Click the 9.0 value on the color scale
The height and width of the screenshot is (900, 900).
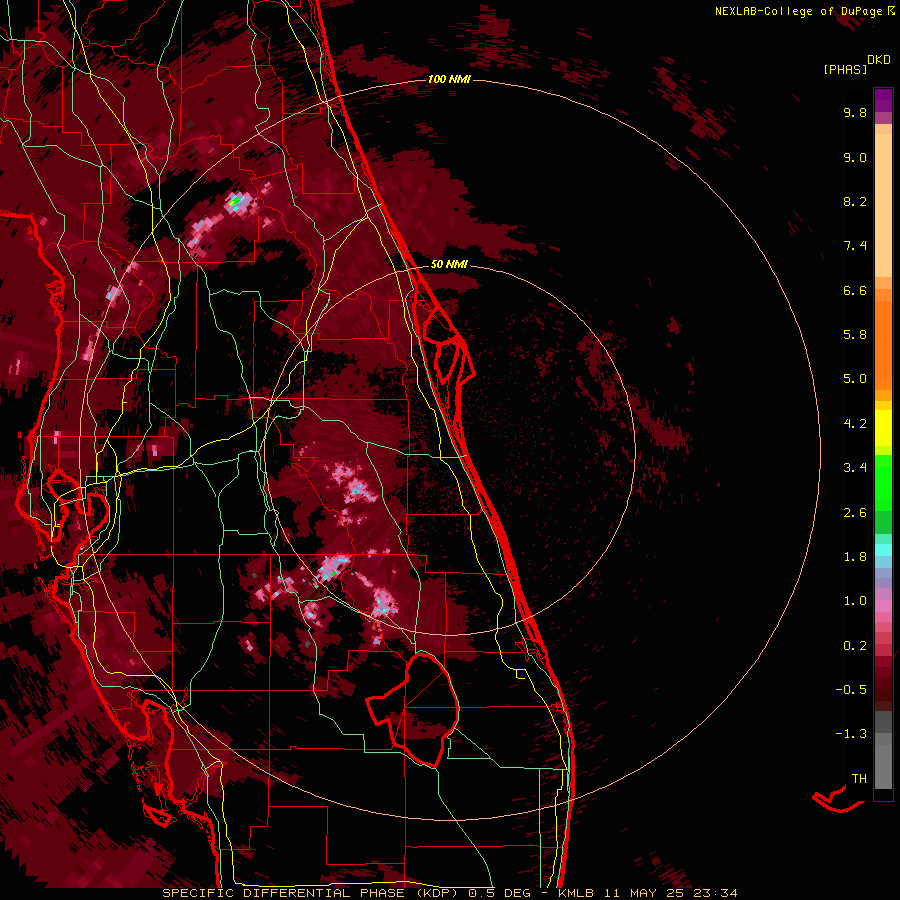855,157
